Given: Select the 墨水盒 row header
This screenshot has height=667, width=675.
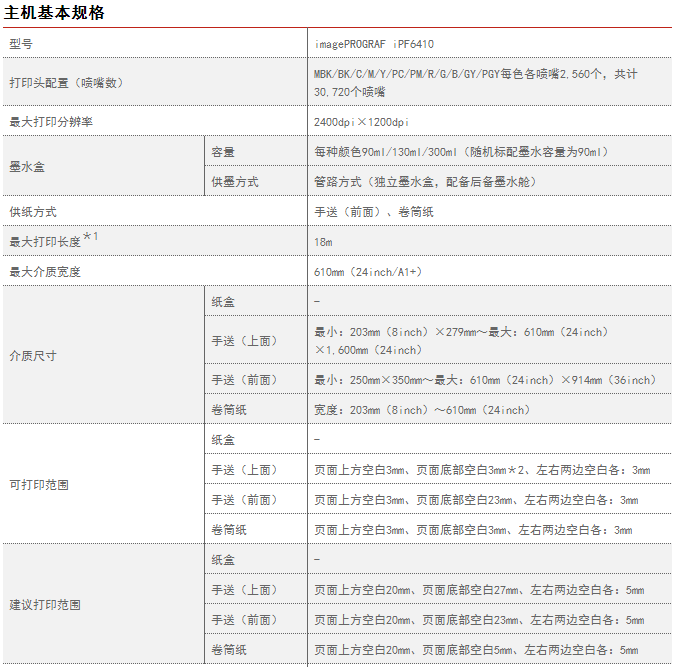Looking at the screenshot, I should [27, 167].
